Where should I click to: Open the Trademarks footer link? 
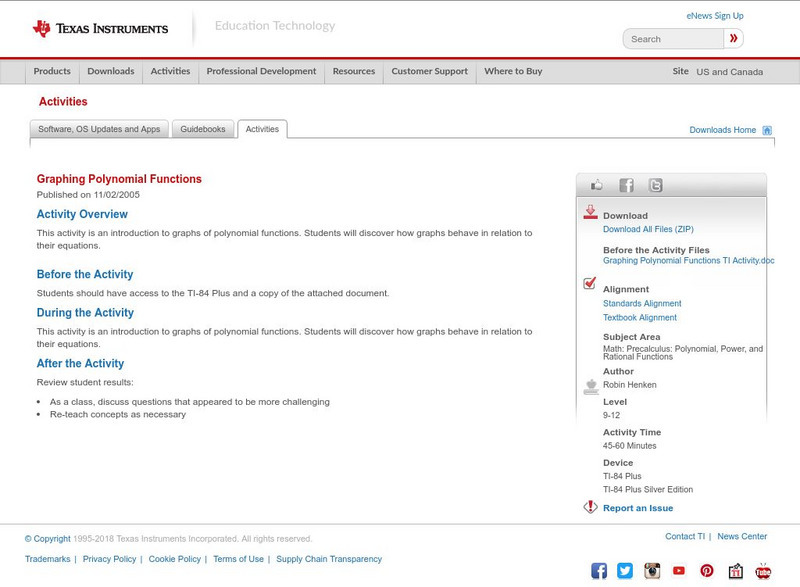47,559
